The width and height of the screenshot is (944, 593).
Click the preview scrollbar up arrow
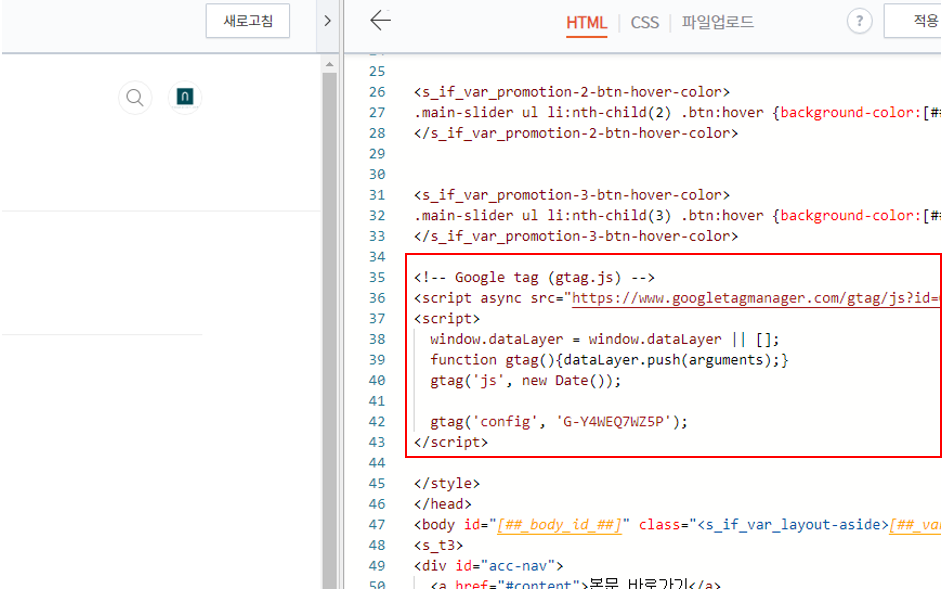pos(329,64)
